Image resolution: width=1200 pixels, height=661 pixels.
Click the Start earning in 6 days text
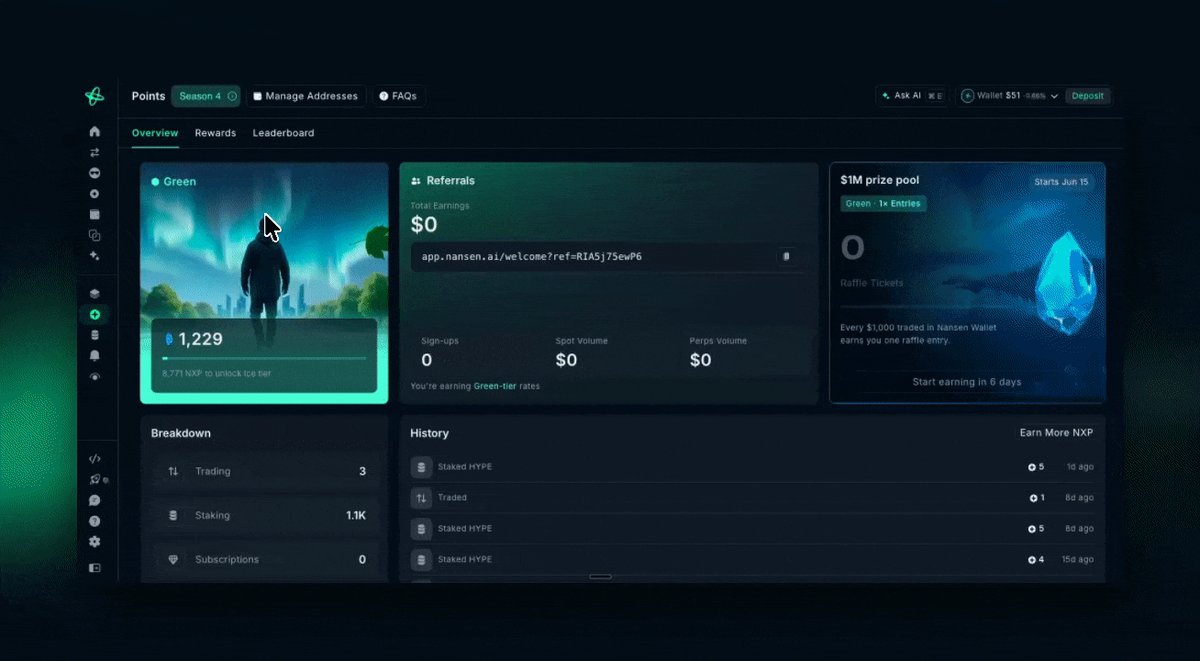click(x=967, y=382)
